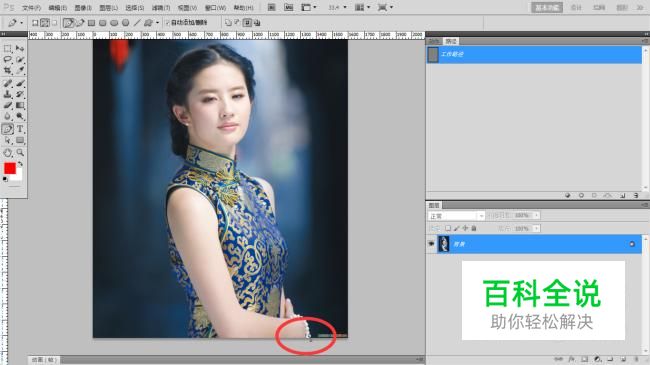Select the Brush tool
The image size is (650, 365).
[20, 84]
